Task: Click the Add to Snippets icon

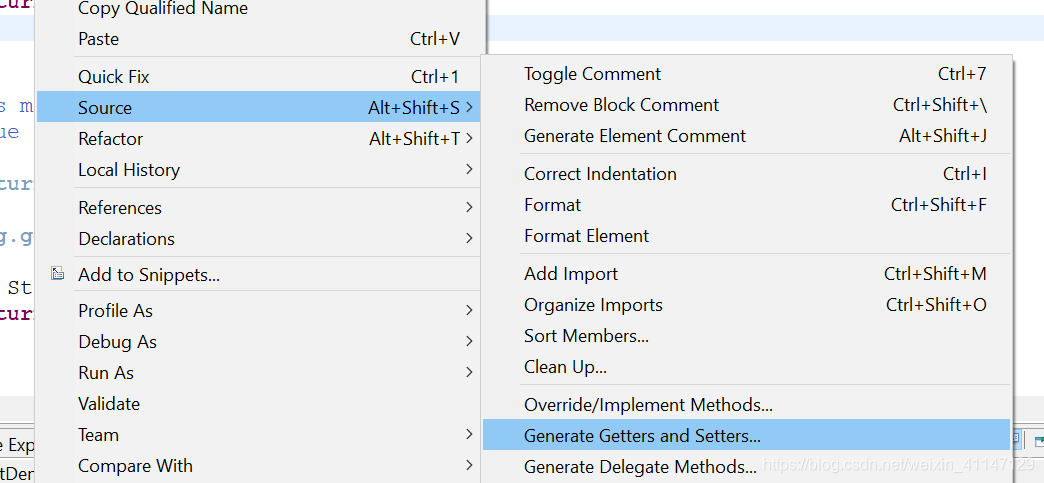Action: 58,274
